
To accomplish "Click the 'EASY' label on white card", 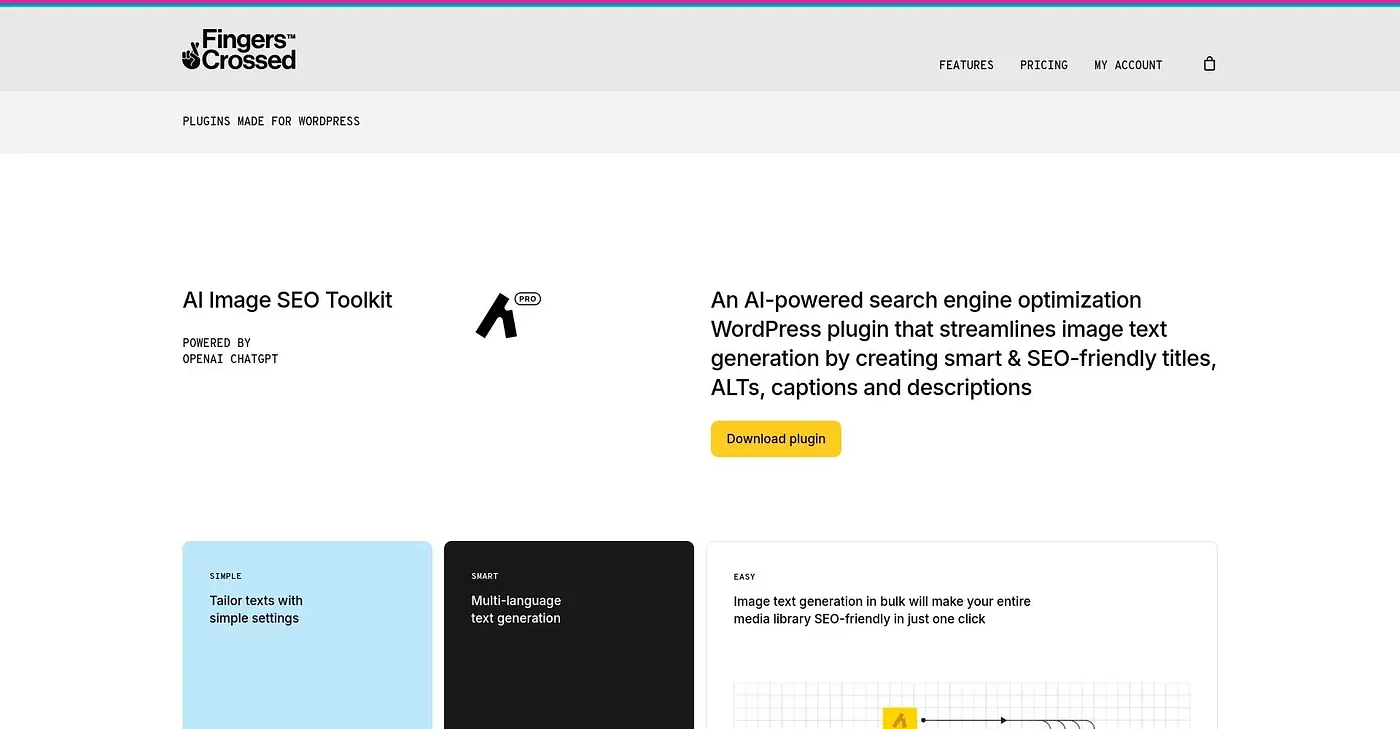I will [745, 577].
